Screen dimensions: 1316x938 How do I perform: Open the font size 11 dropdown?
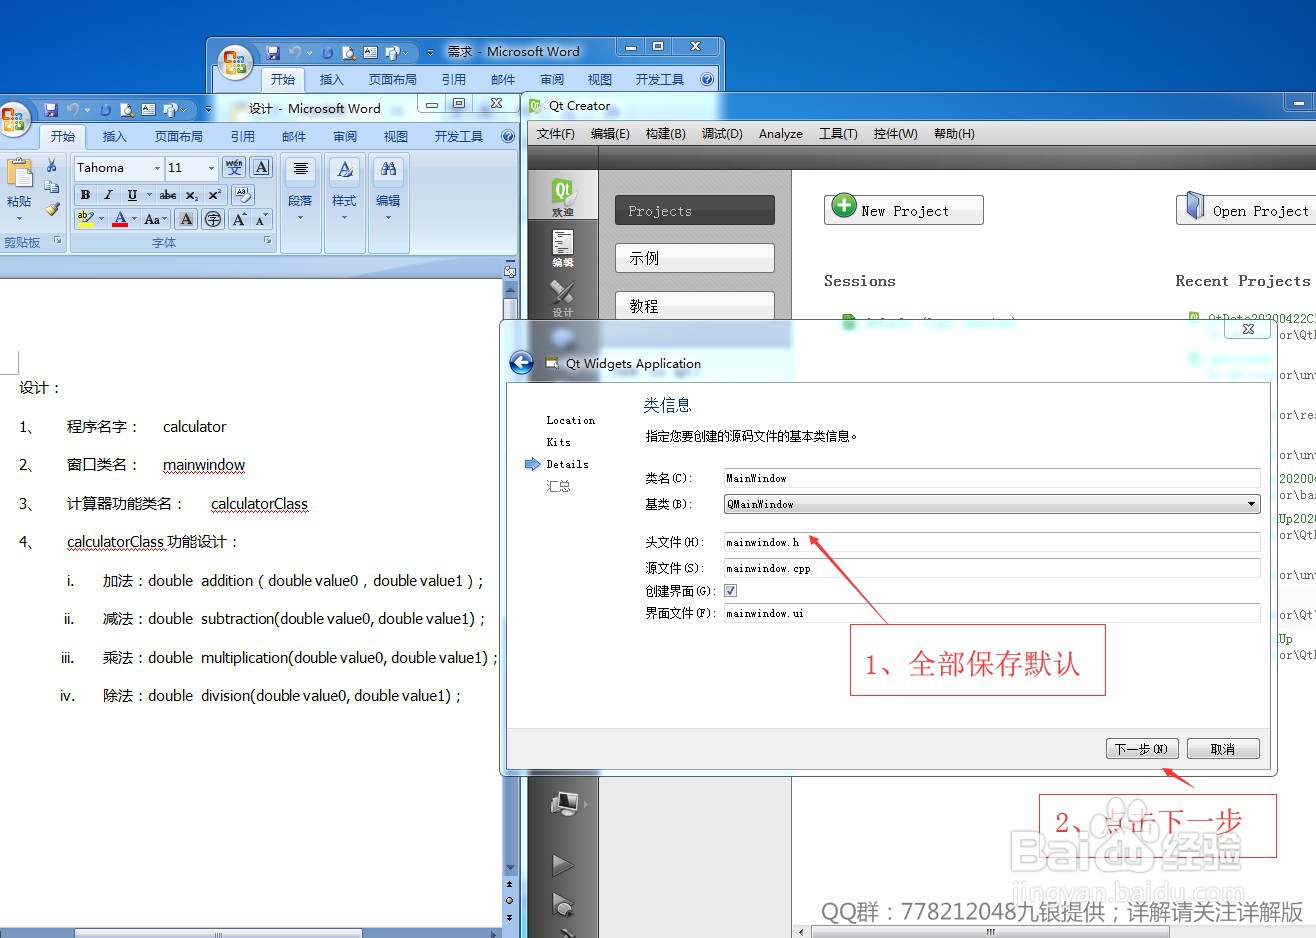(211, 168)
